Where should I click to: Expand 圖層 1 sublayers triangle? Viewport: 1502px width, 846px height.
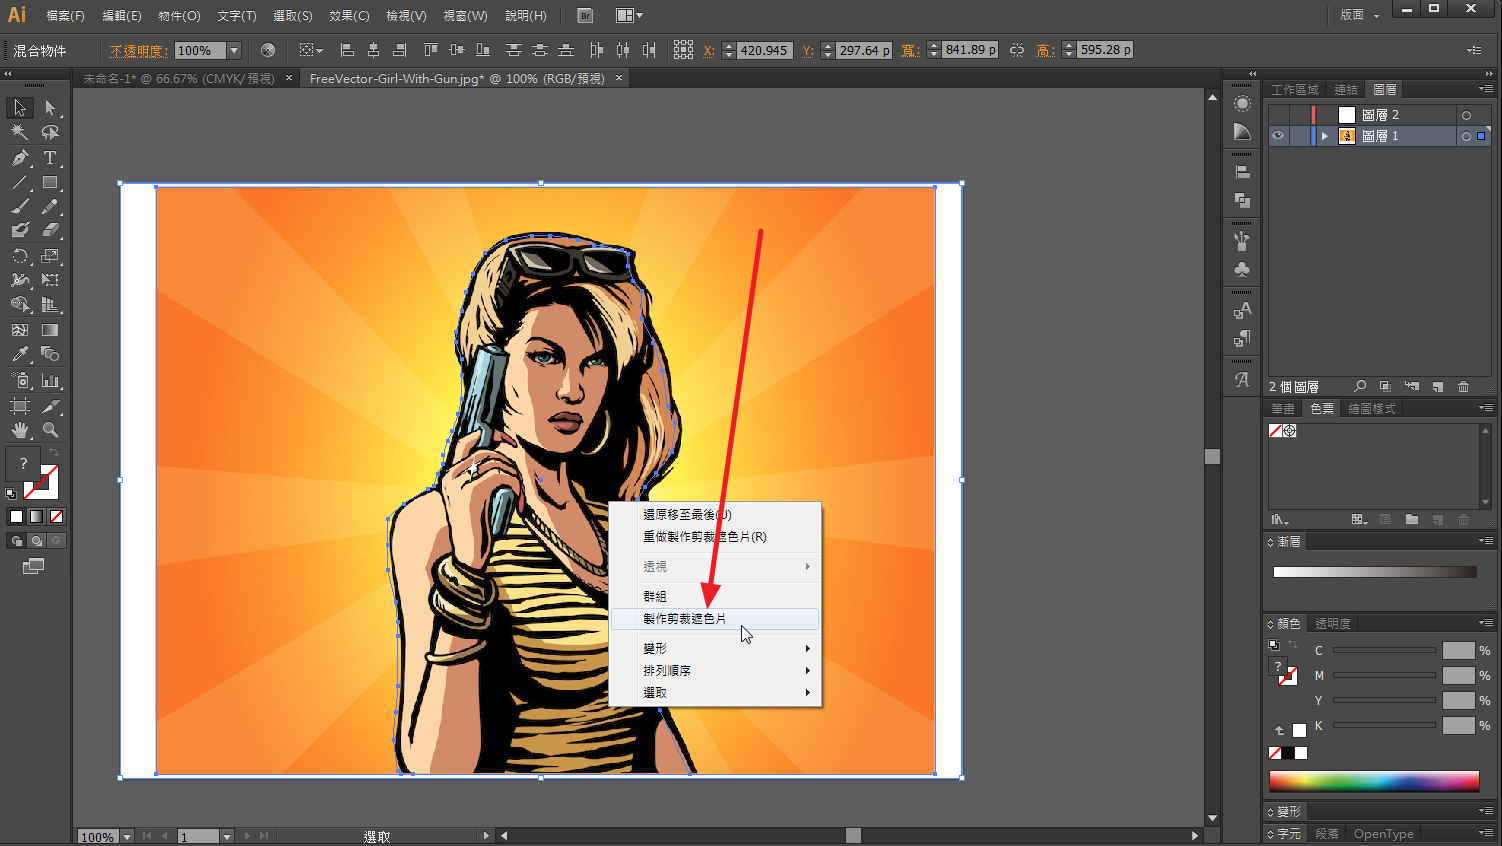(1325, 136)
